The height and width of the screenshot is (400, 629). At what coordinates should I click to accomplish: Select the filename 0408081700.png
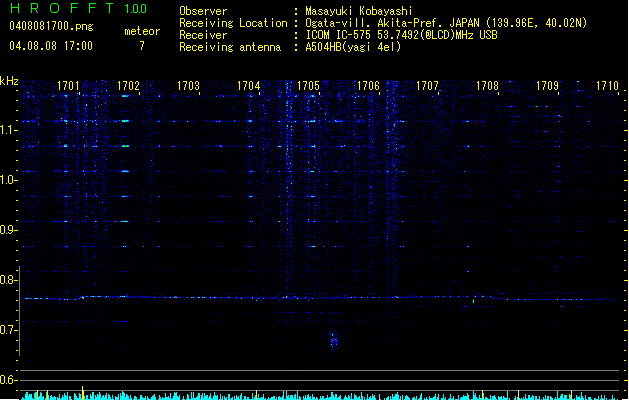(51, 26)
